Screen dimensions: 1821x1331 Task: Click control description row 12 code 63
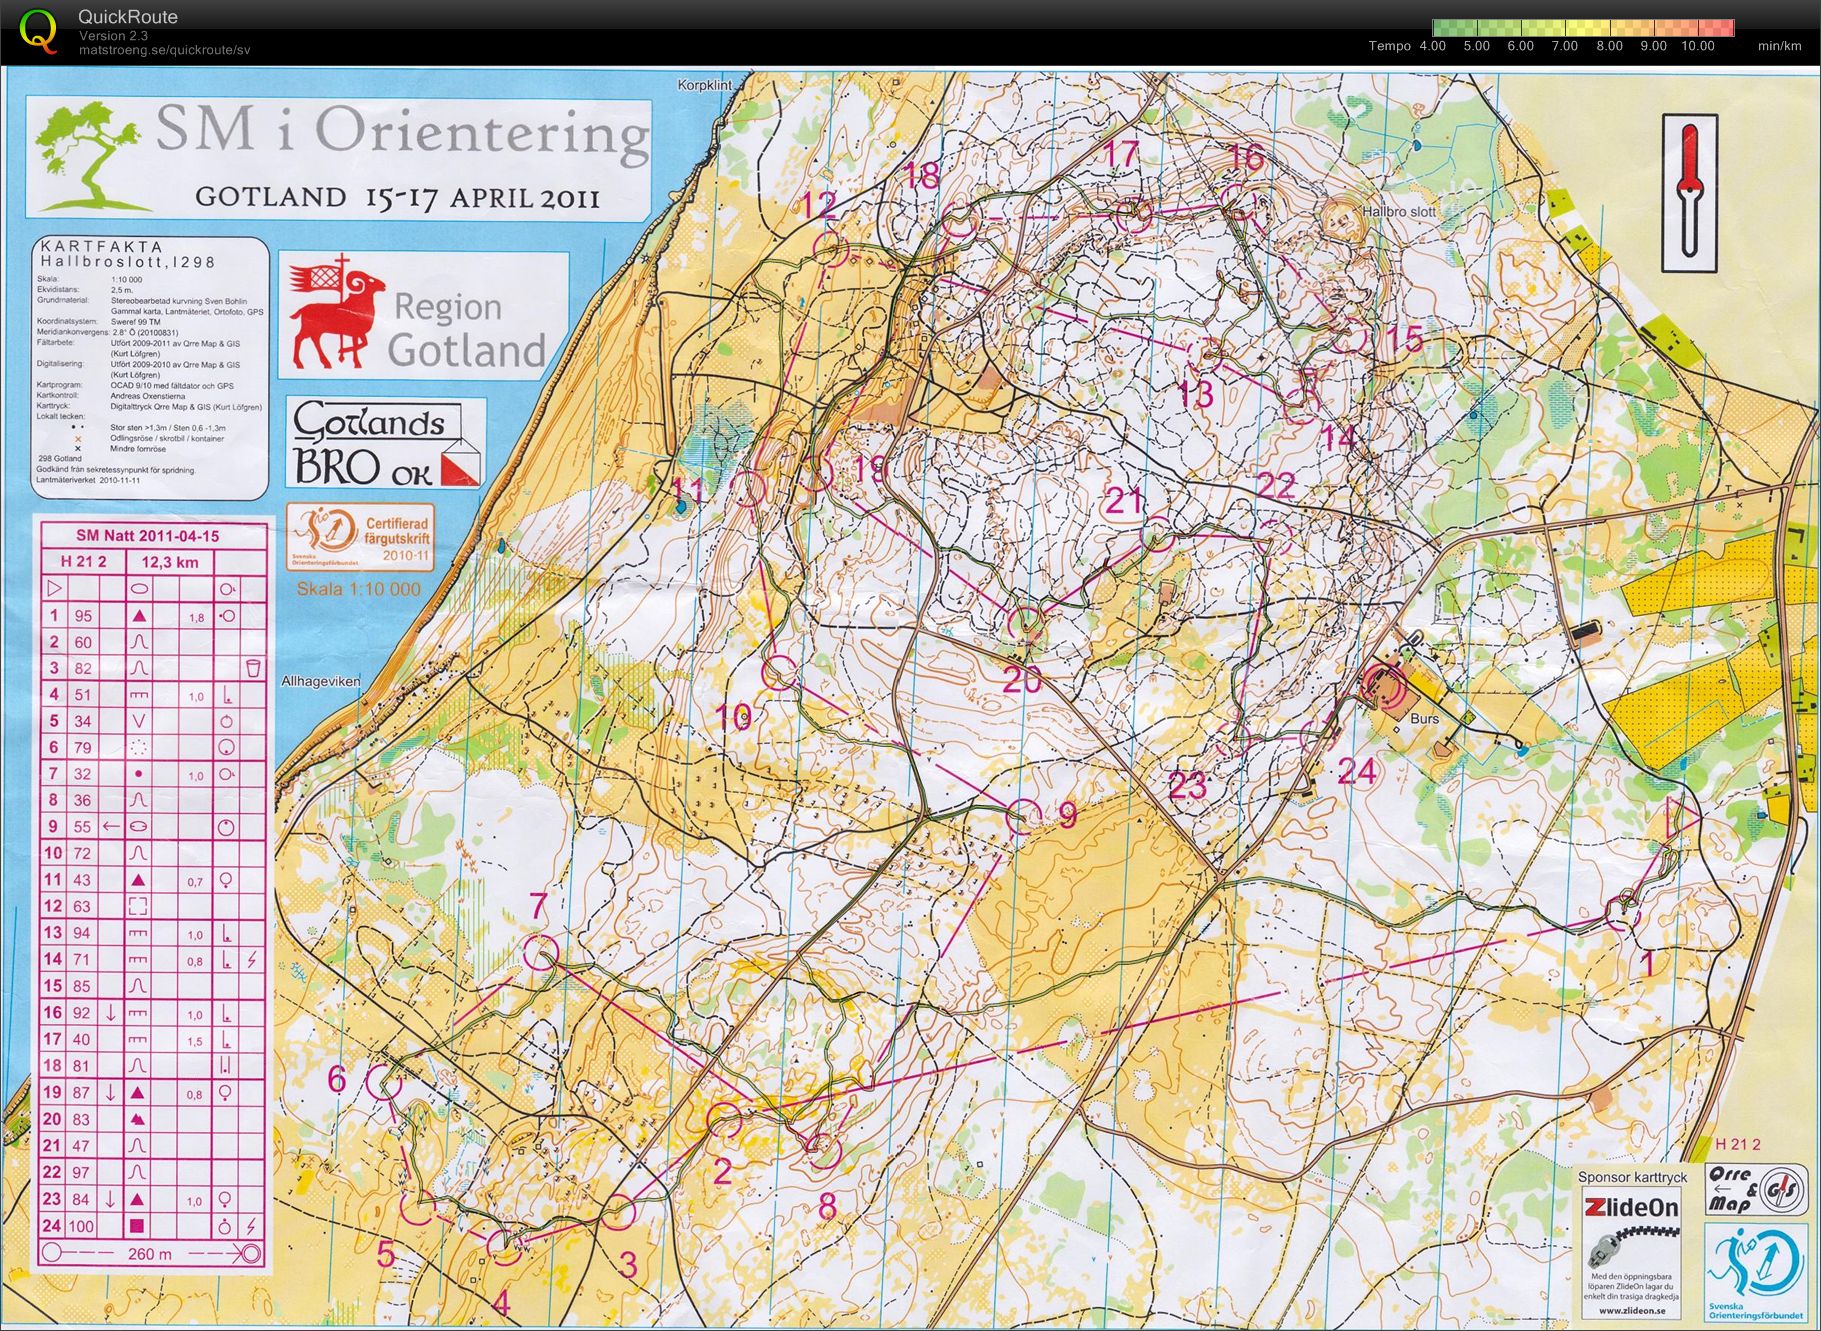click(82, 906)
